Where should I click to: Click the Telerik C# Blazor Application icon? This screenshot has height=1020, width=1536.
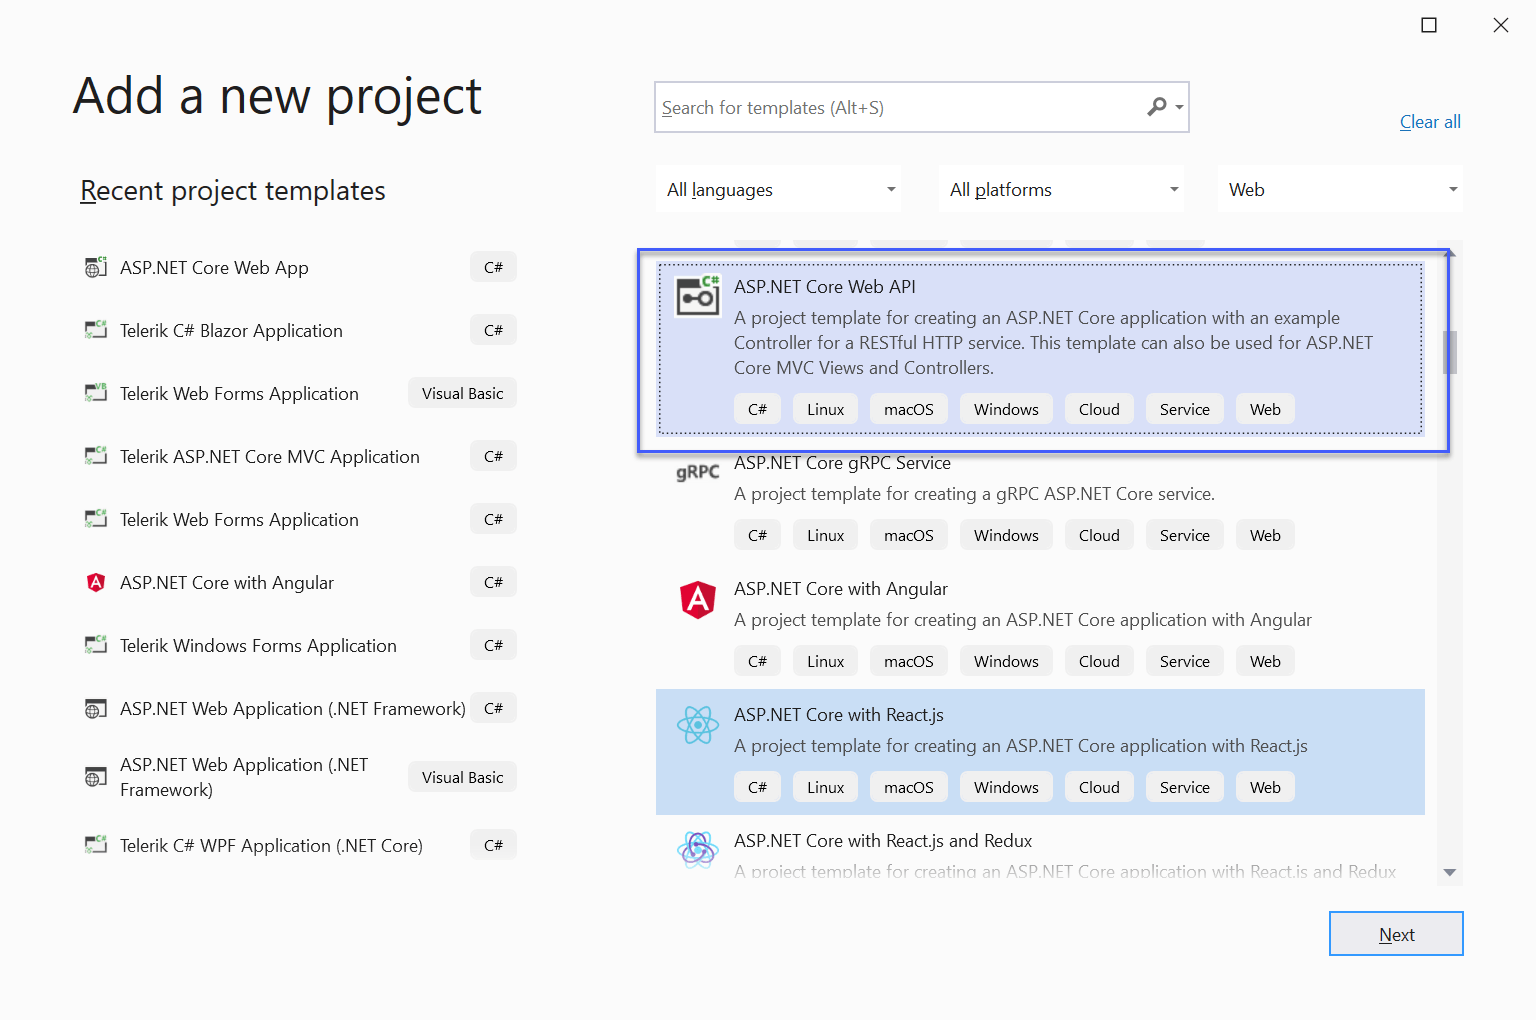tap(95, 329)
